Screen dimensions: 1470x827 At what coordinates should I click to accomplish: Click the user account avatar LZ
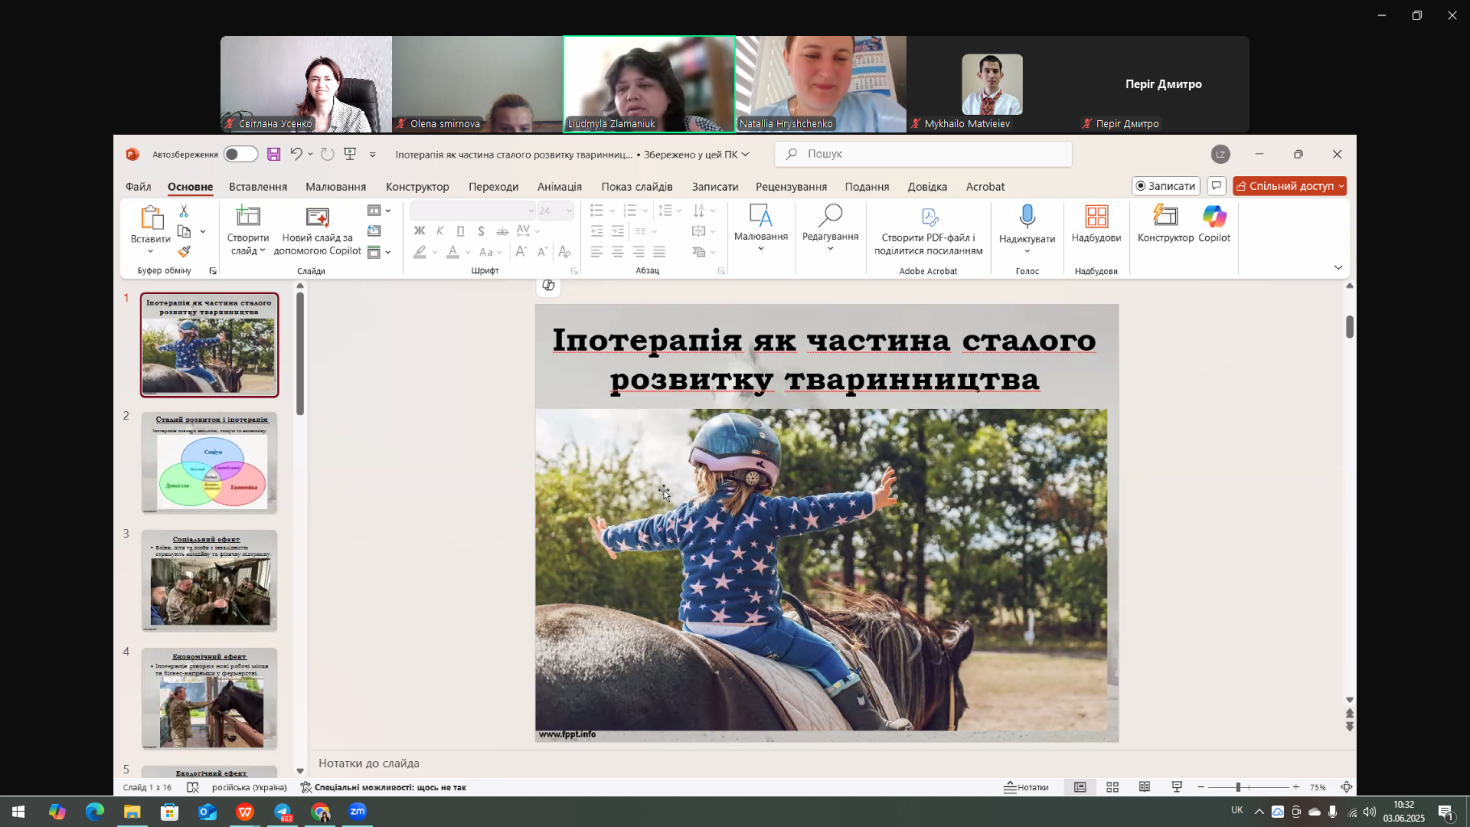(1219, 154)
